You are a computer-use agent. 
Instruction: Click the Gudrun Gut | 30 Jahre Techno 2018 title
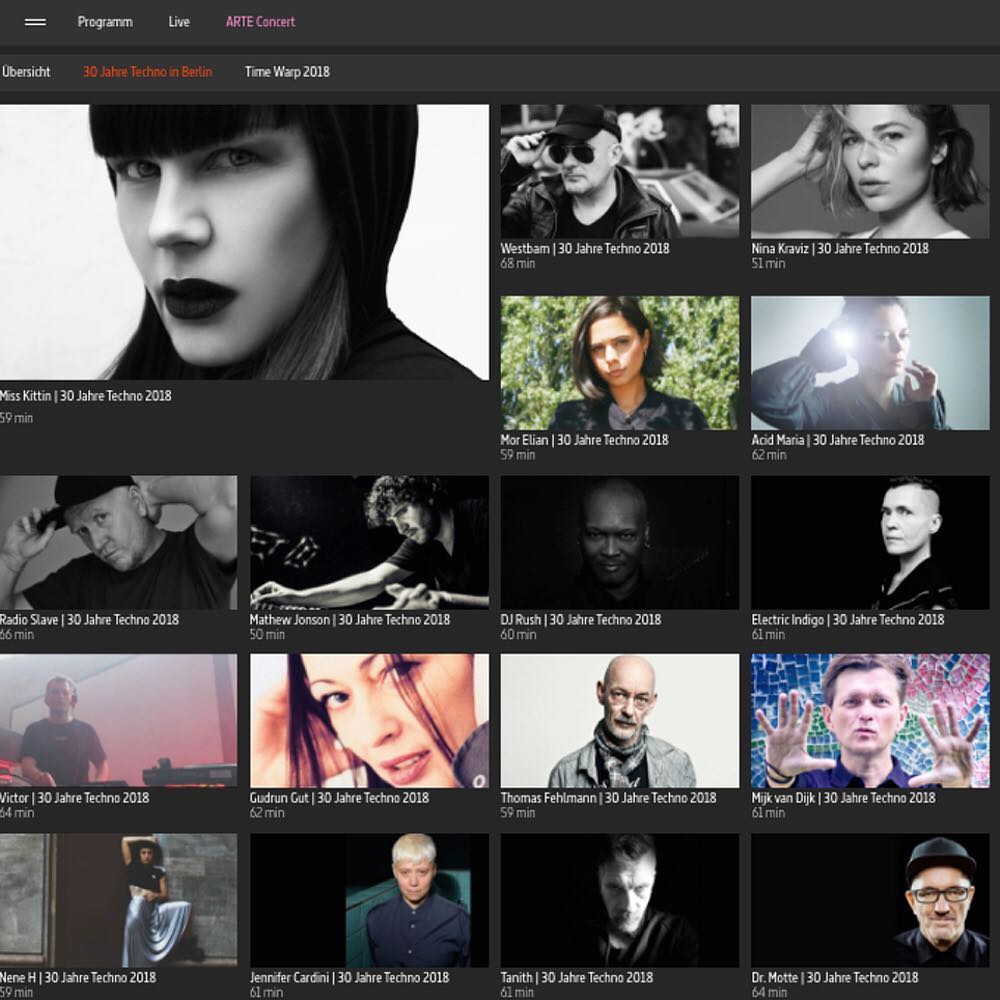point(339,798)
